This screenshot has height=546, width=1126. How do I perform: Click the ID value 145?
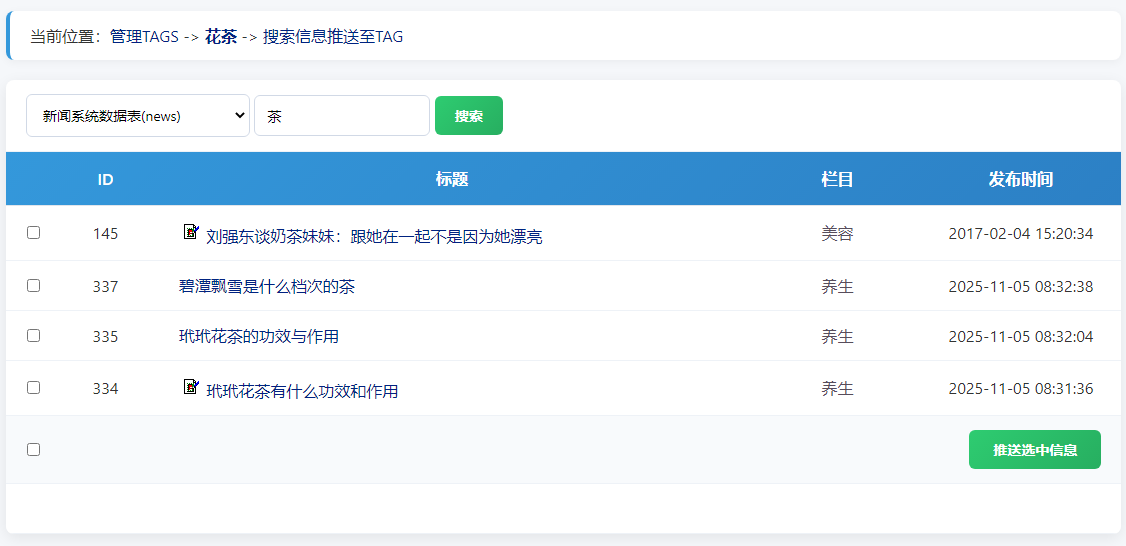coord(106,233)
